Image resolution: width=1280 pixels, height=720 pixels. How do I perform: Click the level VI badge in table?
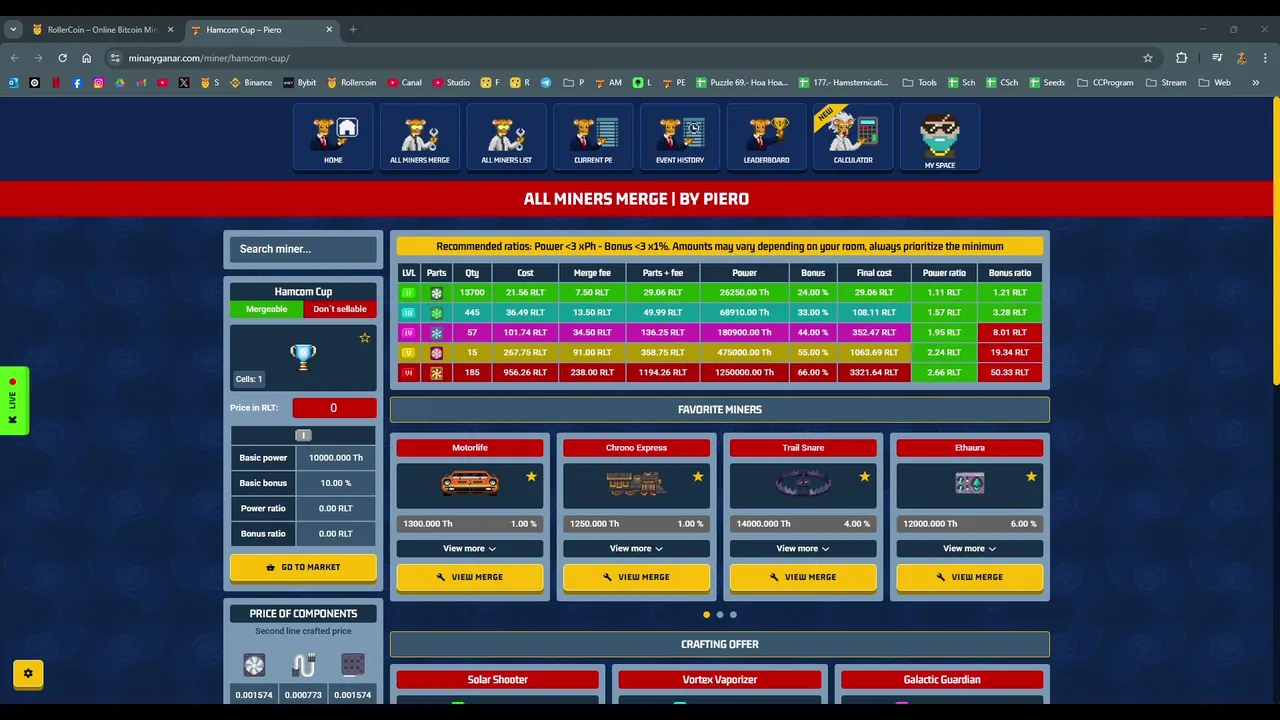[x=408, y=373]
